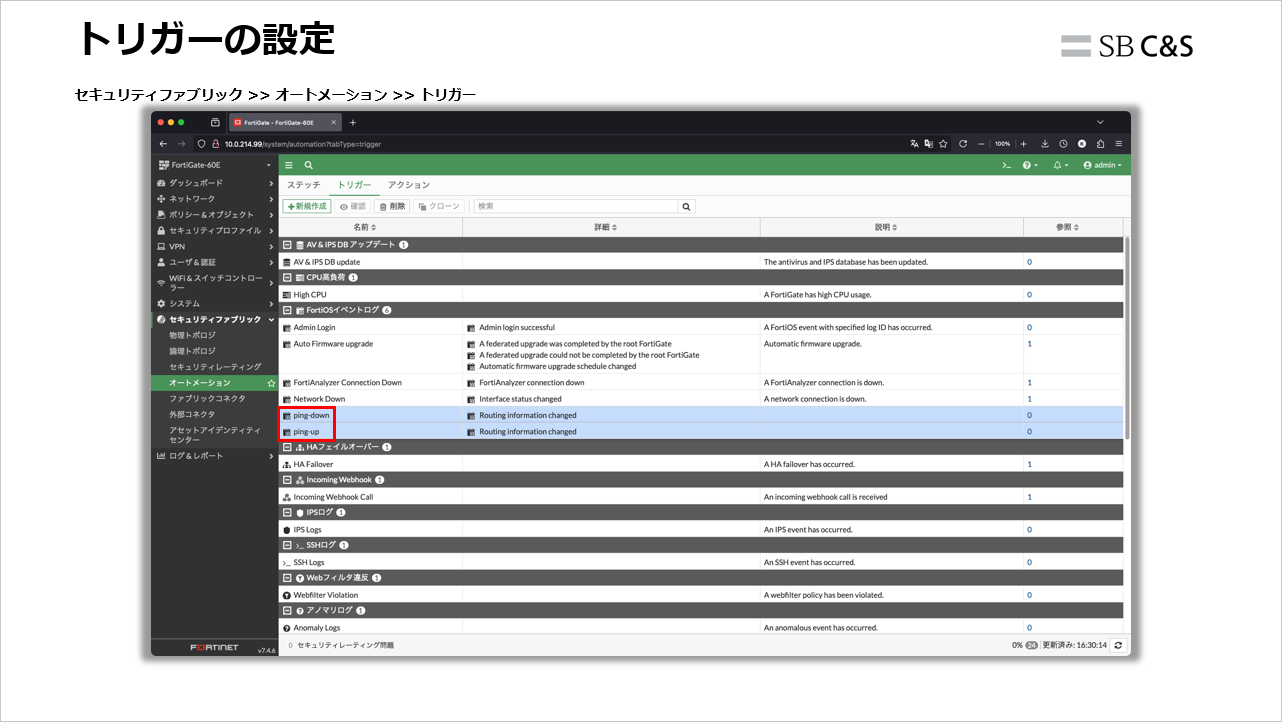Image resolution: width=1282 pixels, height=722 pixels.
Task: Collapse the アノマリログ group
Action: pyautogui.click(x=287, y=610)
